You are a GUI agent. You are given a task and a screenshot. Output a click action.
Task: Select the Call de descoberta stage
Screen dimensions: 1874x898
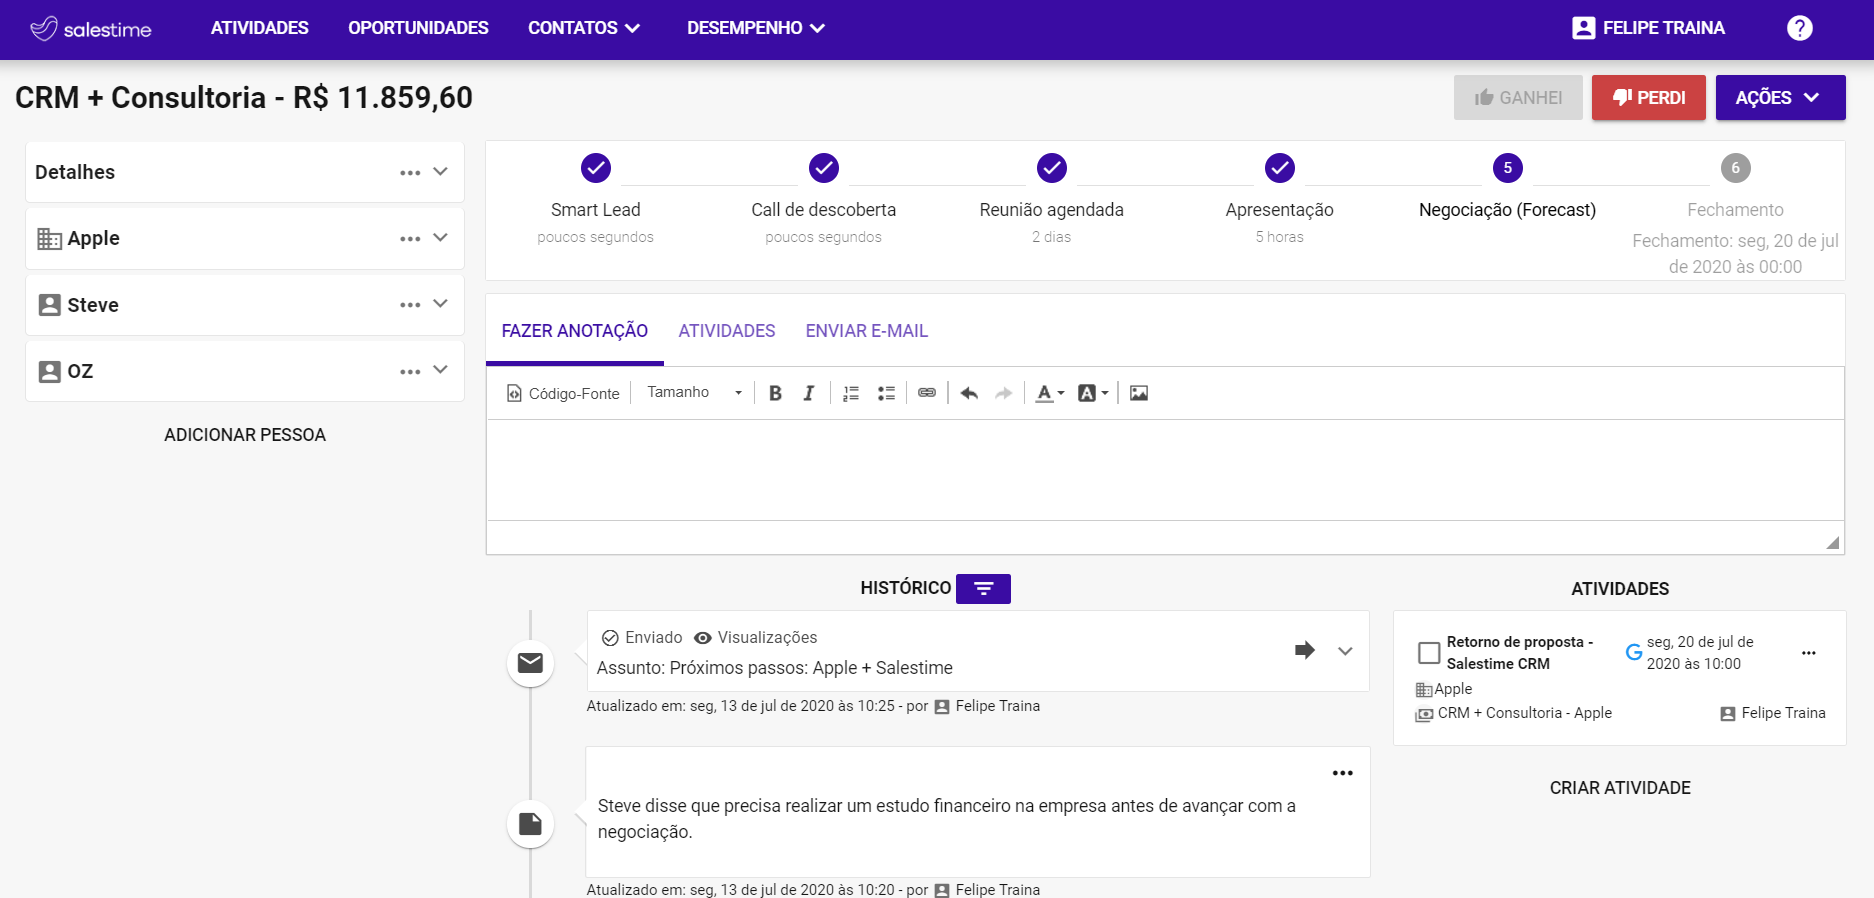(824, 168)
